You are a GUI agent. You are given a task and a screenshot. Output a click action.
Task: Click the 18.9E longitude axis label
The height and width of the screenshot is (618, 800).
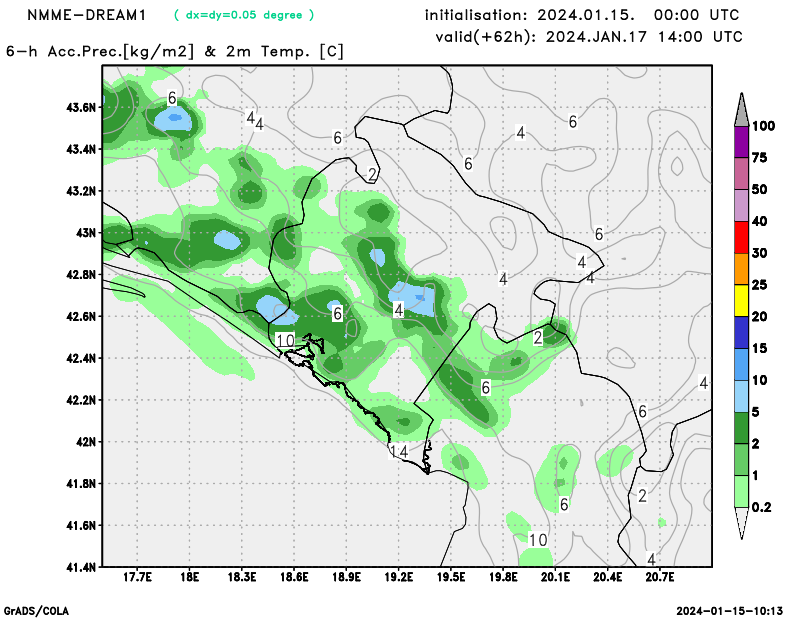[x=346, y=577]
